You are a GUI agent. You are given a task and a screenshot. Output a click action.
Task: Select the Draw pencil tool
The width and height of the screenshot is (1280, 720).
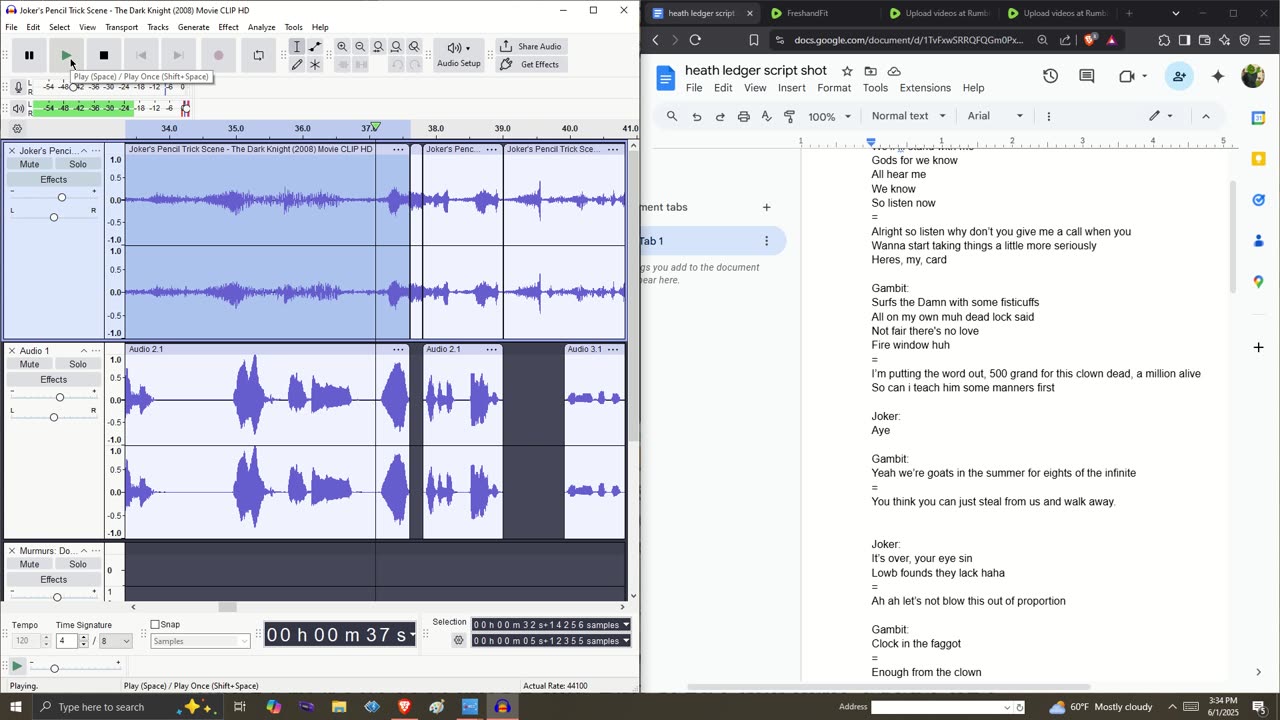(x=297, y=64)
